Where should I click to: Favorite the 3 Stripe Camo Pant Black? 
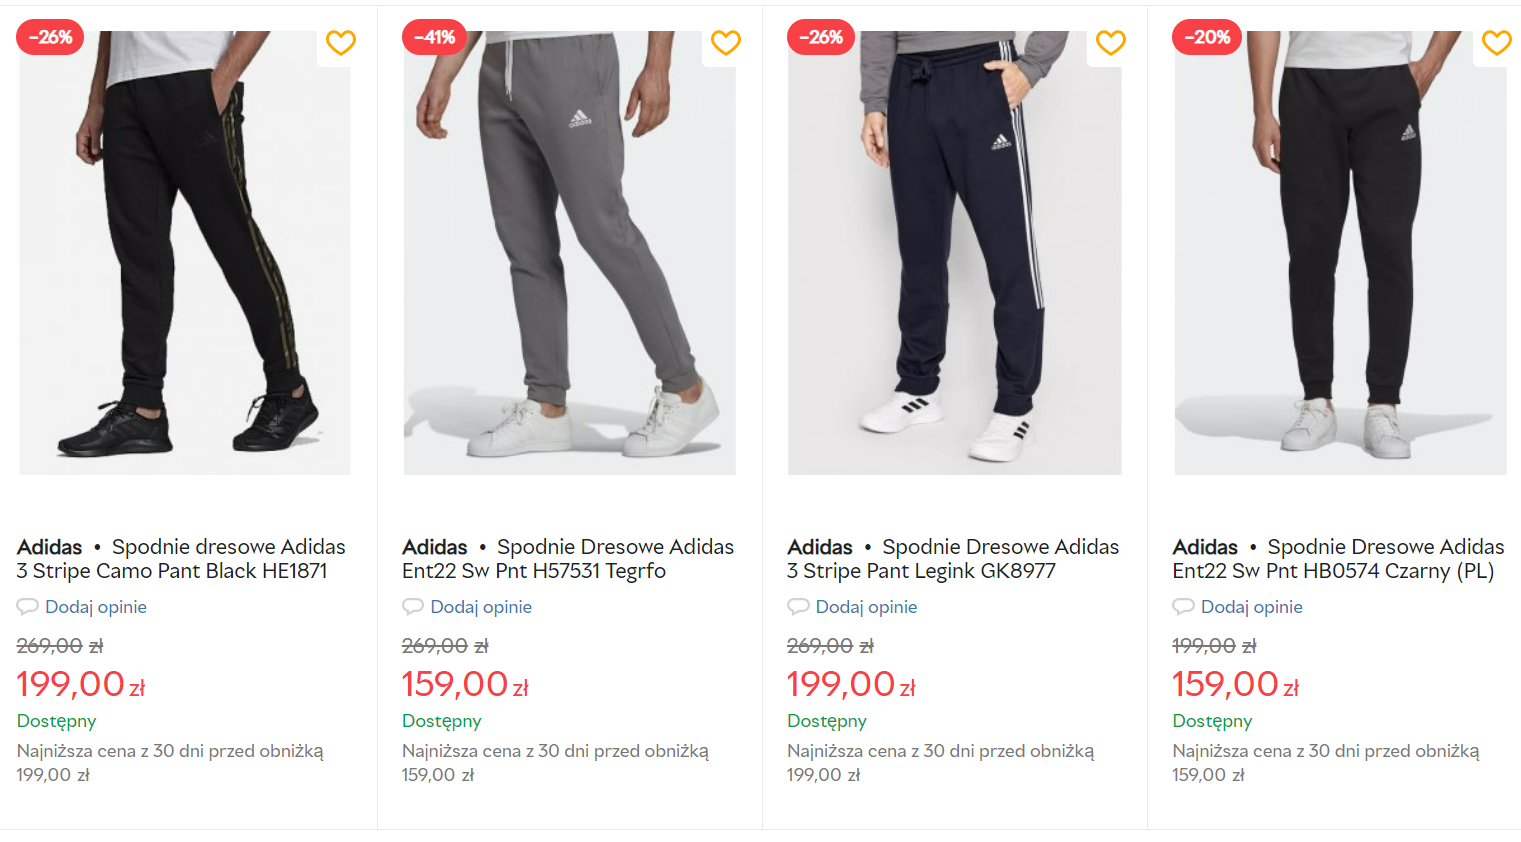(341, 43)
